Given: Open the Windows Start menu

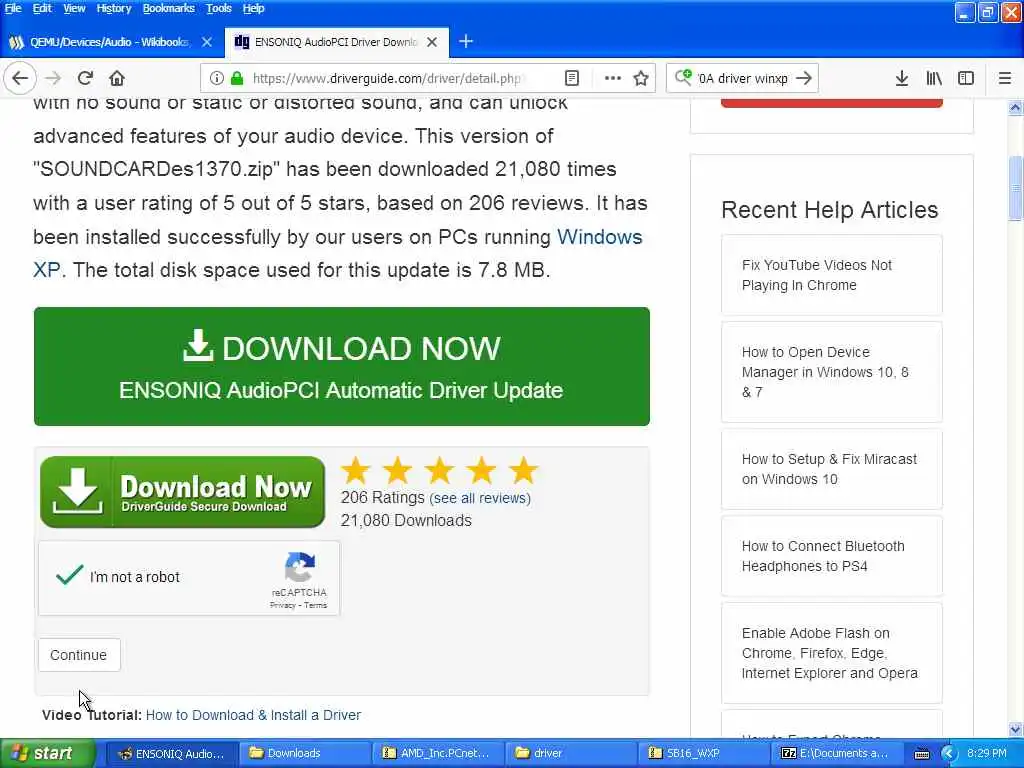Looking at the screenshot, I should pyautogui.click(x=48, y=754).
